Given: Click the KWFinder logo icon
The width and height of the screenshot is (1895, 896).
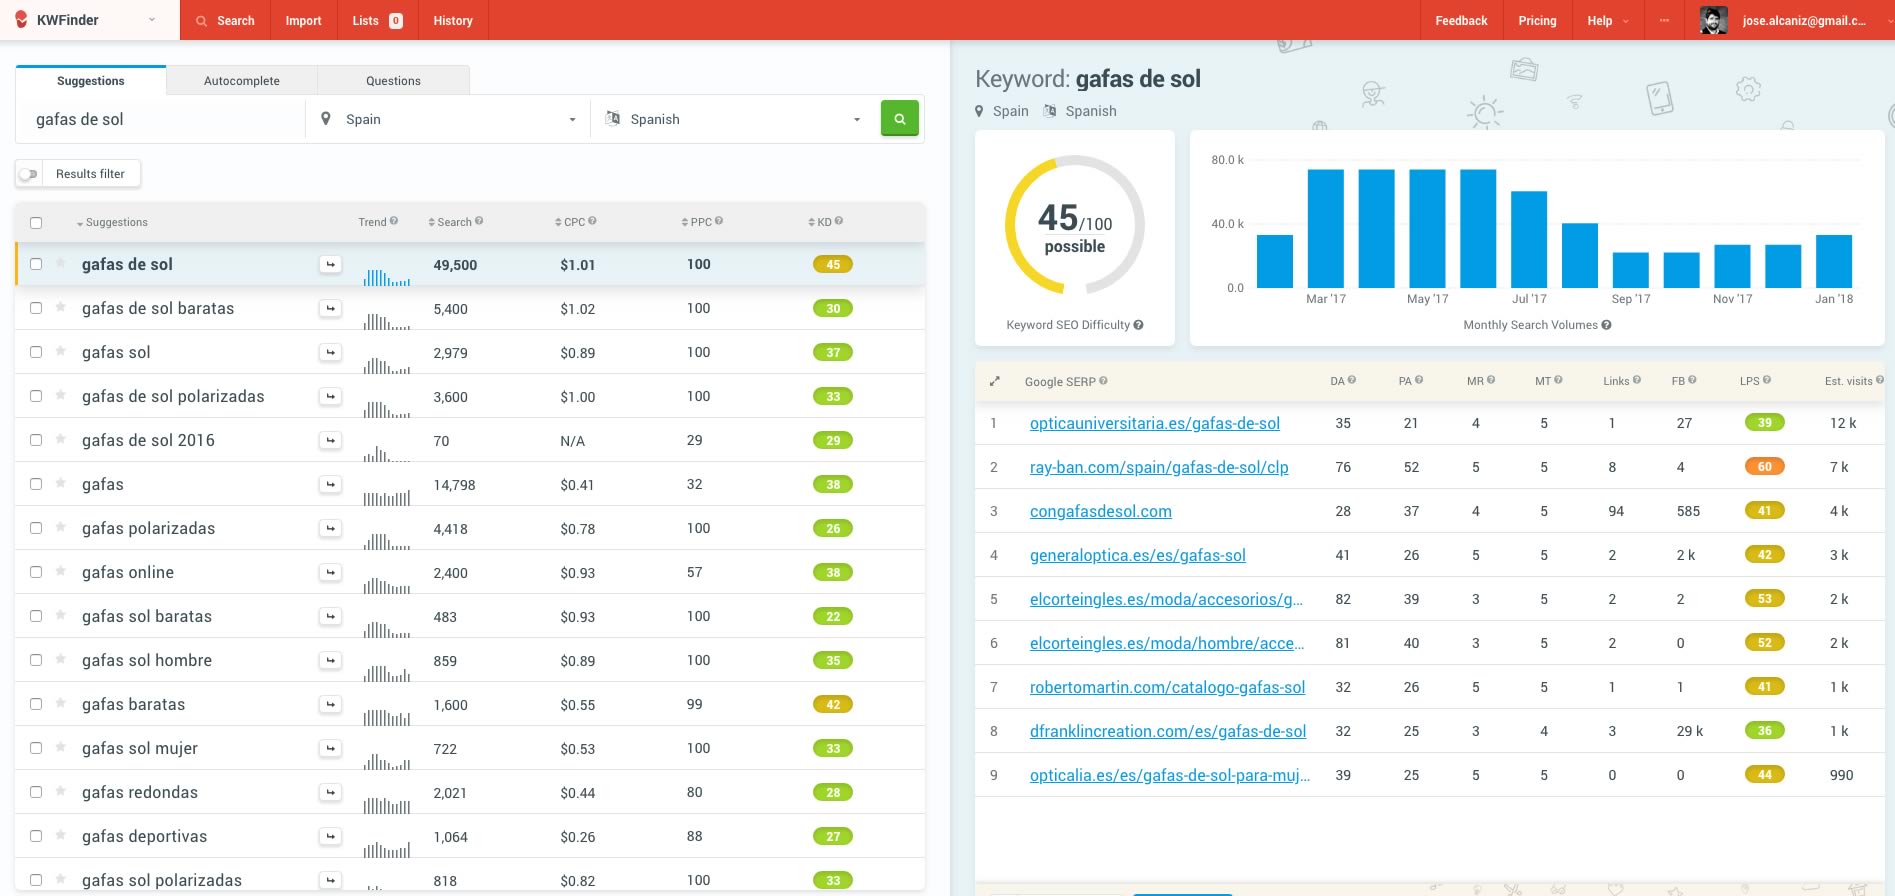Looking at the screenshot, I should tap(21, 19).
